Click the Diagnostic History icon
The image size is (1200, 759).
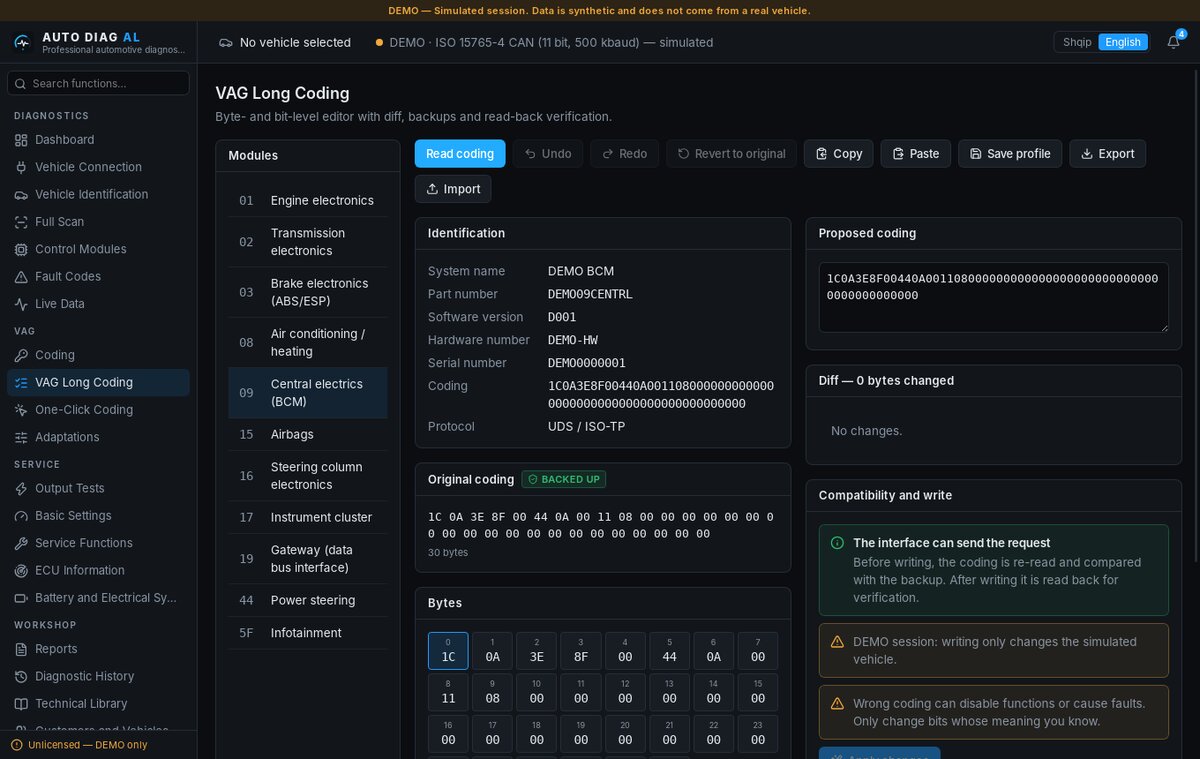tap(21, 676)
